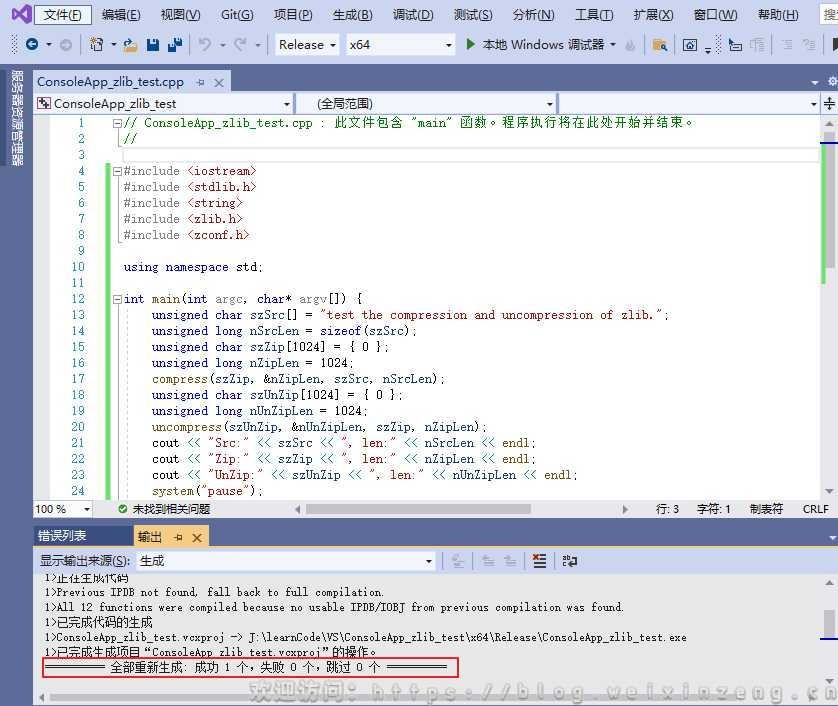838x706 pixels.
Task: Click the 本地 Windows 调试器 button
Action: point(542,45)
